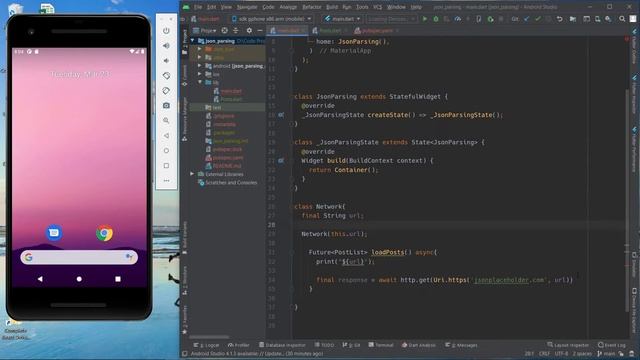Open Messages app on emulator home screen

(54, 233)
